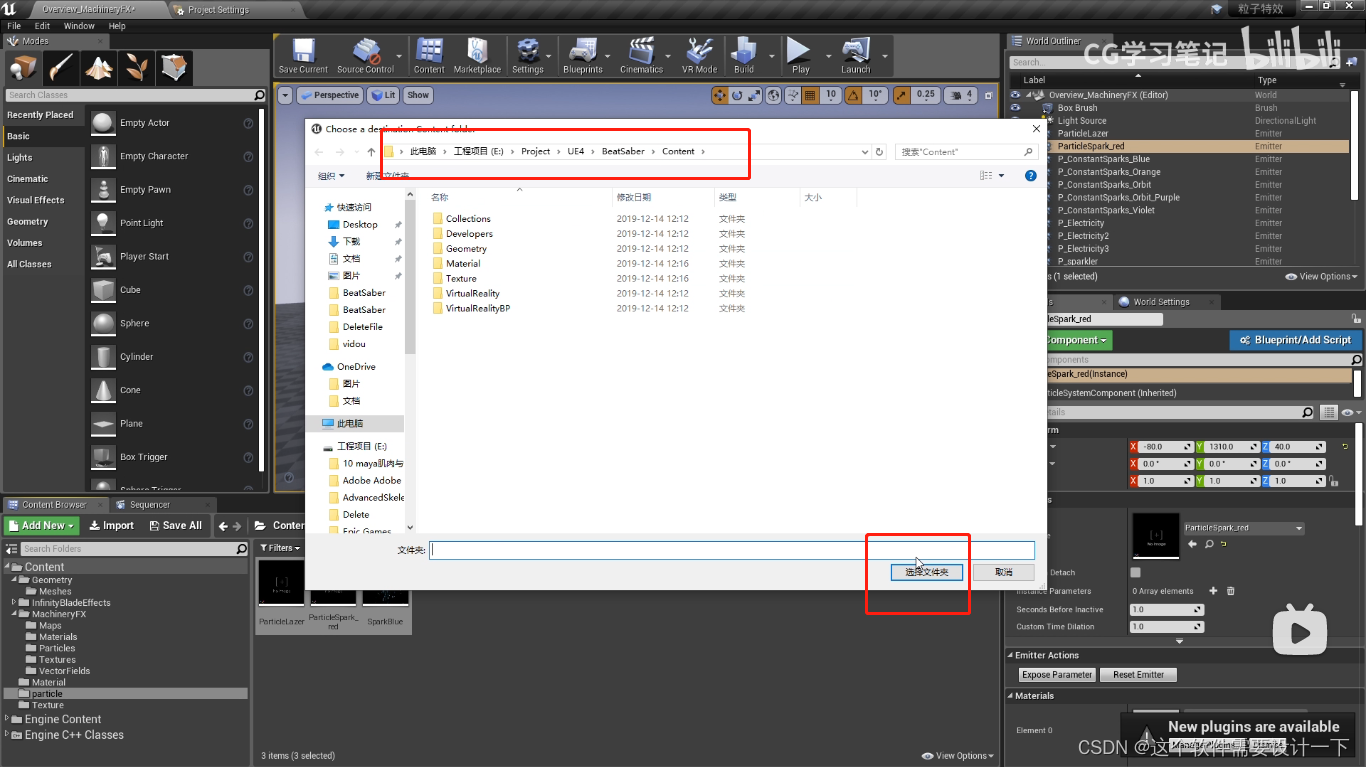Click 取消 button in dialog

[x=1004, y=572]
